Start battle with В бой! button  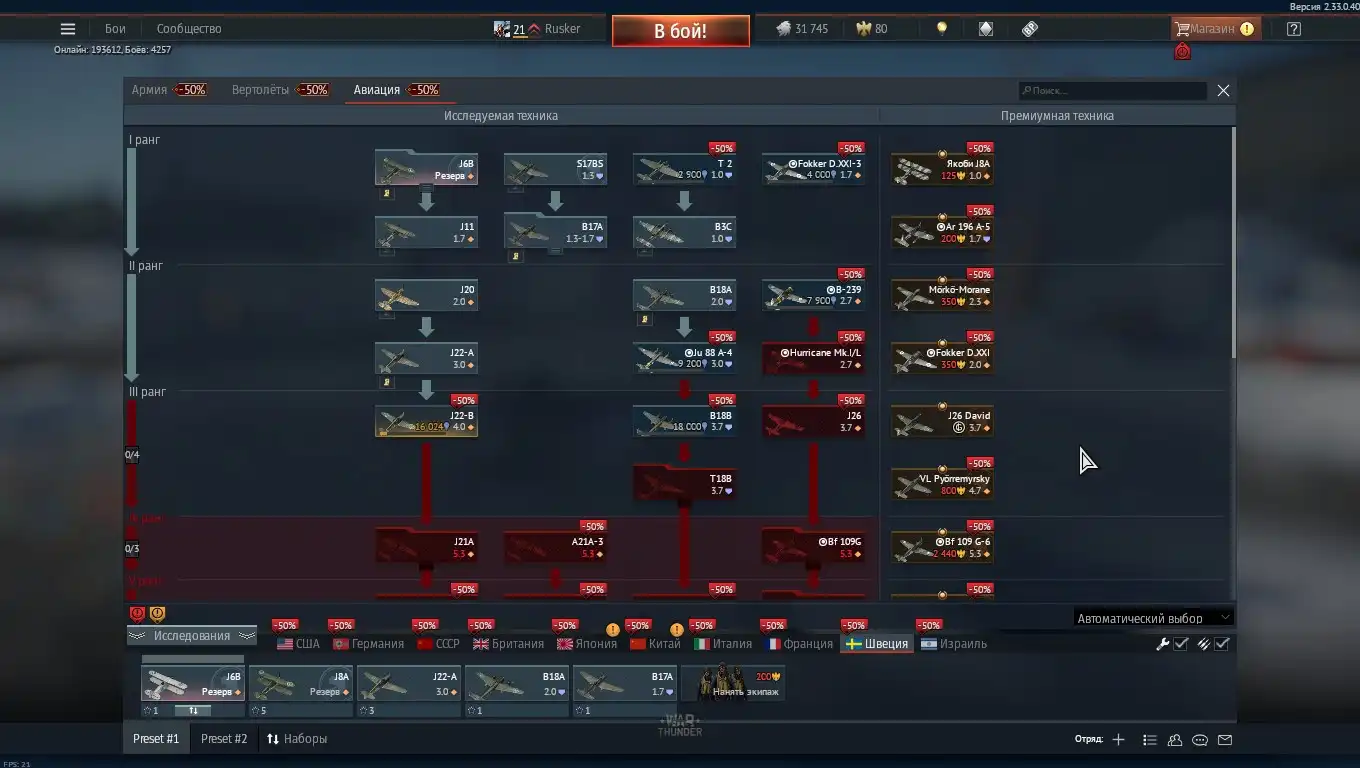(680, 31)
